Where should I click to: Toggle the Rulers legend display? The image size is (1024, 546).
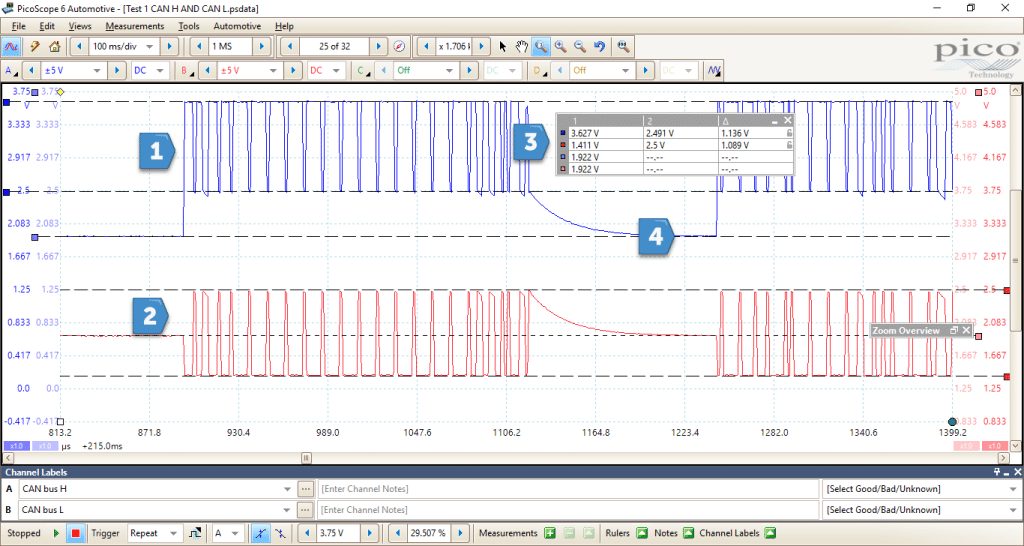click(642, 533)
